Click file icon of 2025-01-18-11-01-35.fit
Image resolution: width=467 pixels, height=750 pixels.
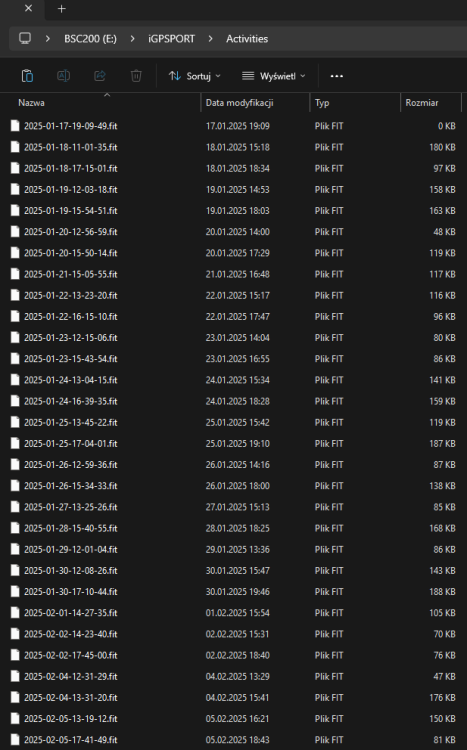tap(15, 147)
